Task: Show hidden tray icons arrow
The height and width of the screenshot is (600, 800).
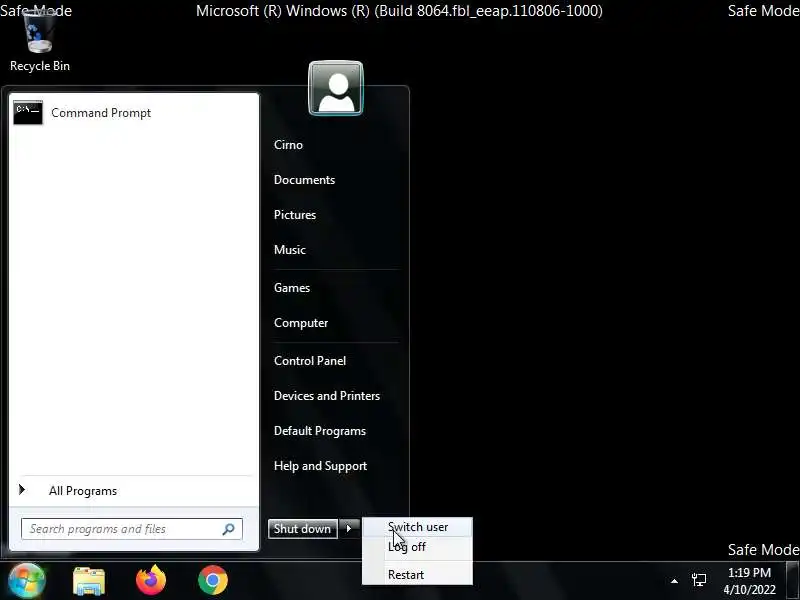Action: [674, 581]
